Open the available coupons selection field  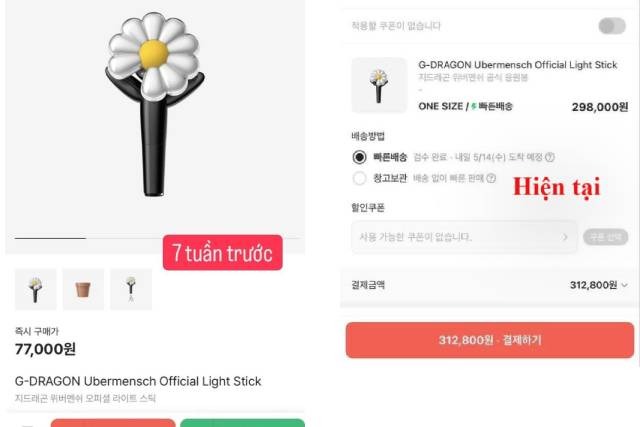coord(464,237)
